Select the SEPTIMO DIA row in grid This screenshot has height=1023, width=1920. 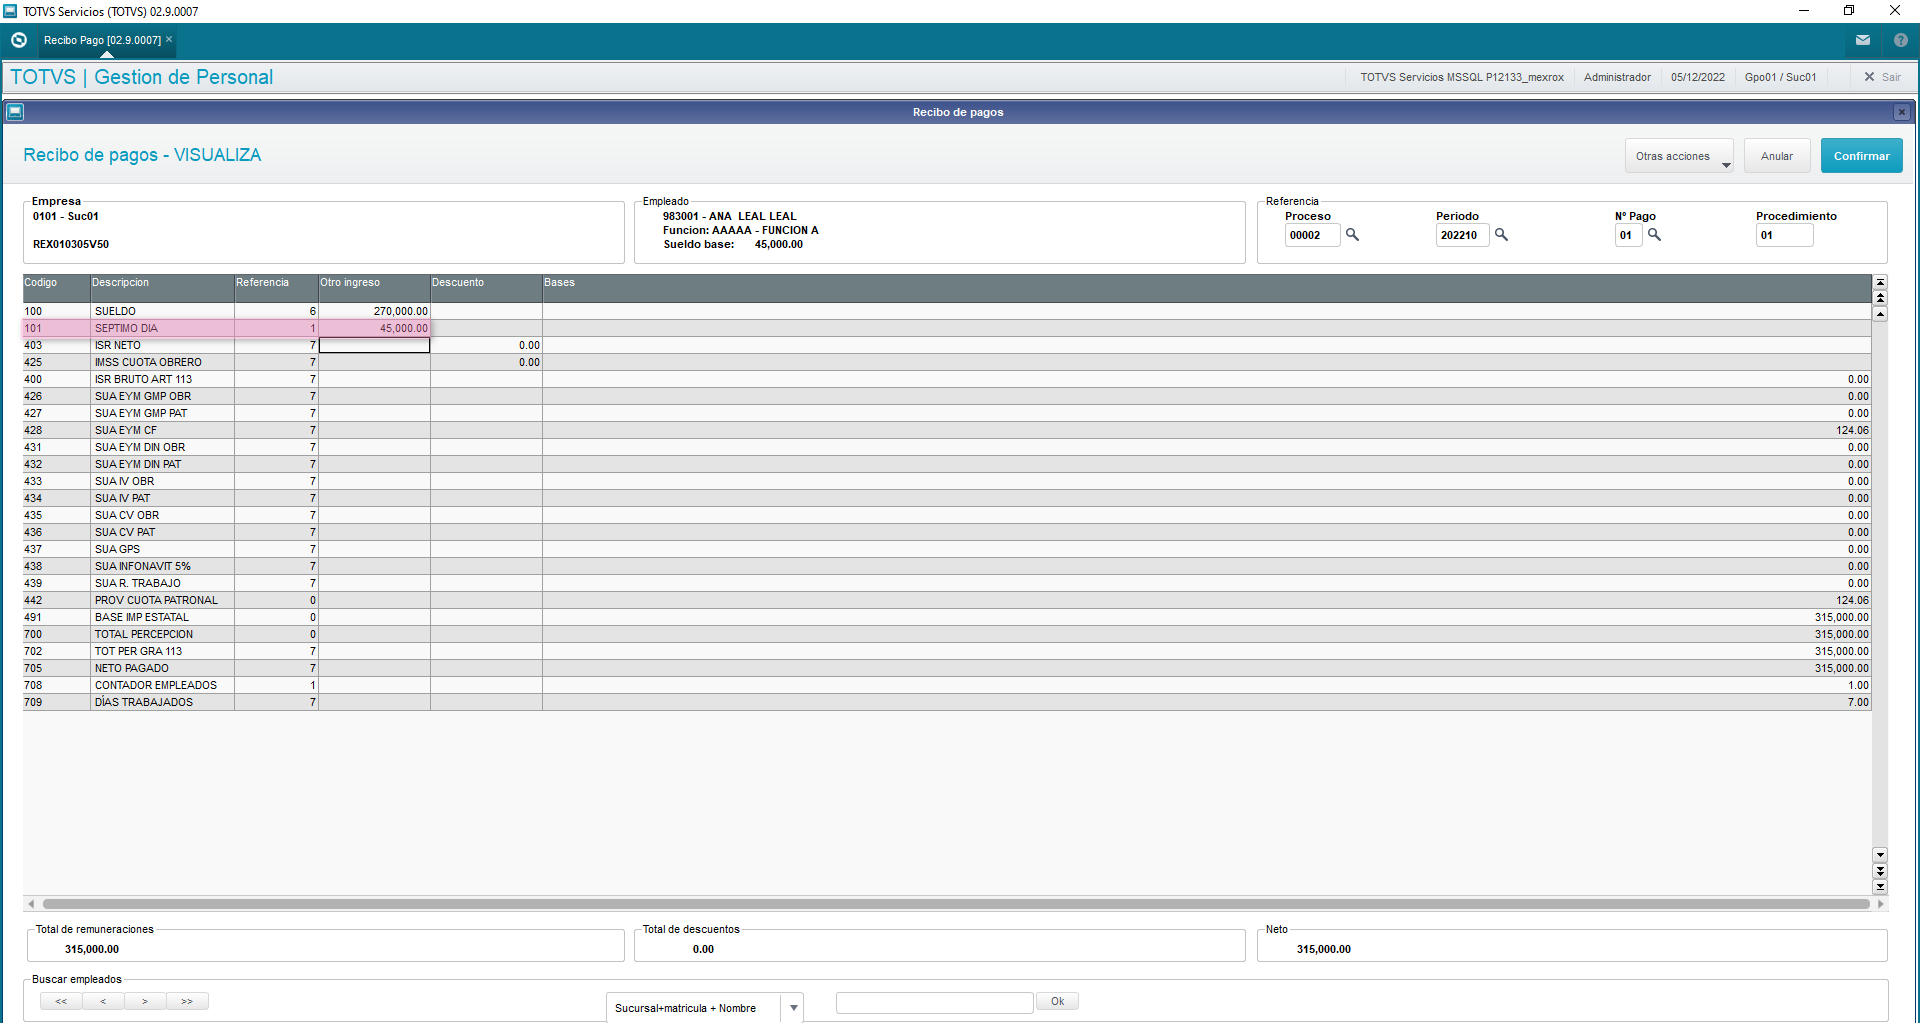coord(227,328)
